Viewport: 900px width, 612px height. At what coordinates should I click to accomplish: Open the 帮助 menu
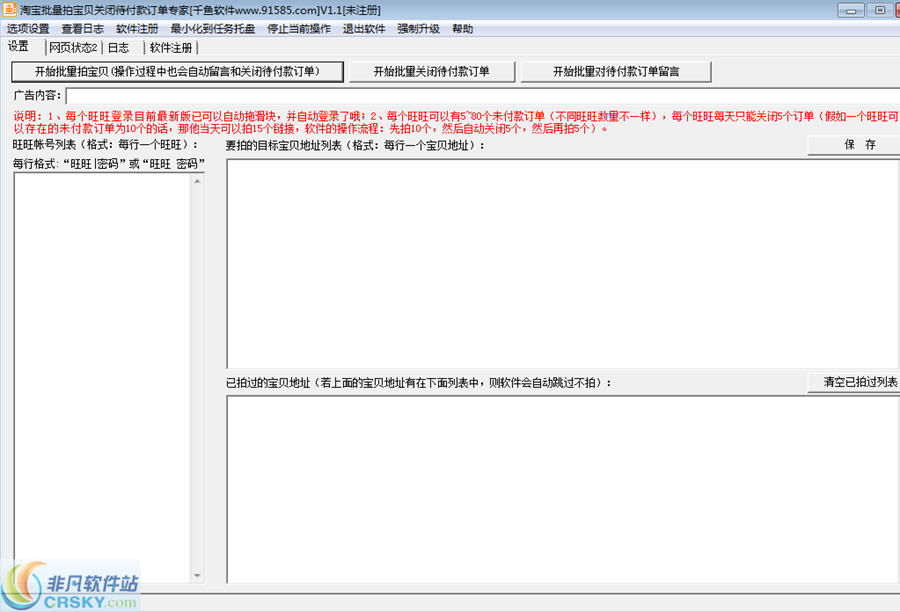463,29
